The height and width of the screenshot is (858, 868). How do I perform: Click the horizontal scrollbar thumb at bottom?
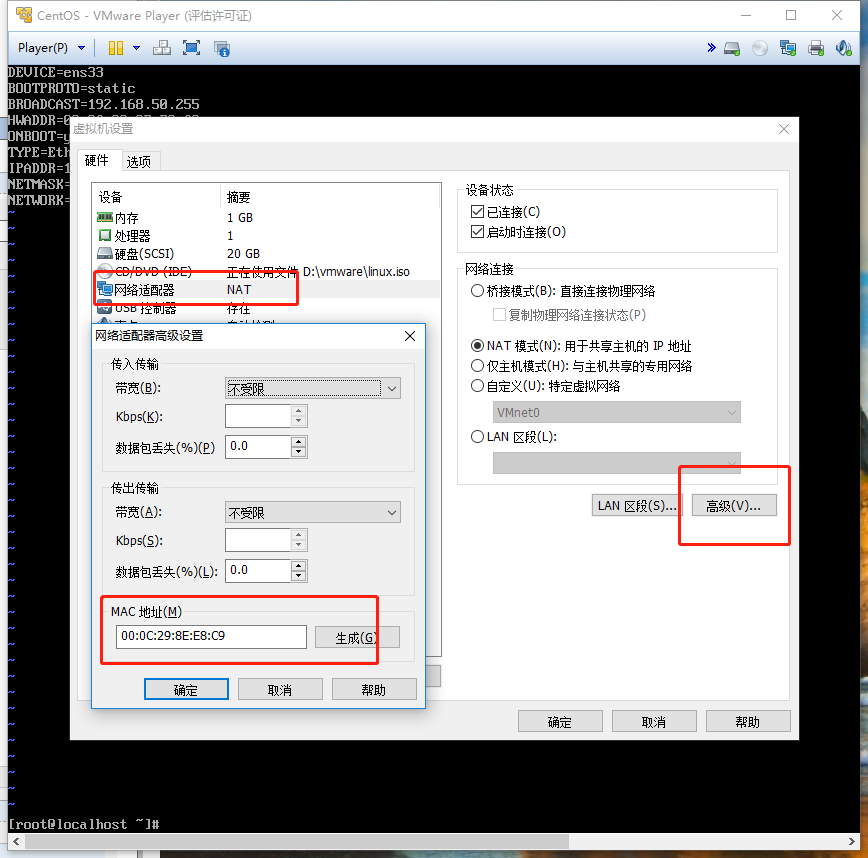pyautogui.click(x=297, y=841)
